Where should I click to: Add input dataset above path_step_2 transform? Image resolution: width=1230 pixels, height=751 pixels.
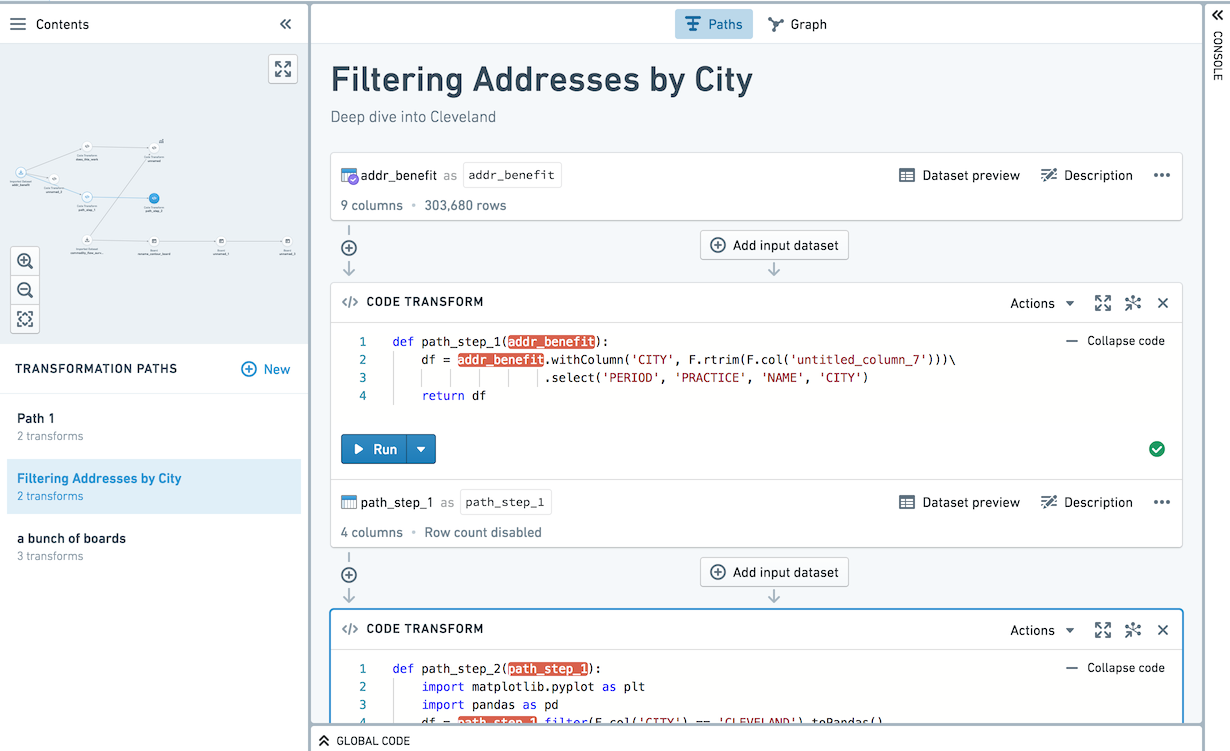[774, 572]
